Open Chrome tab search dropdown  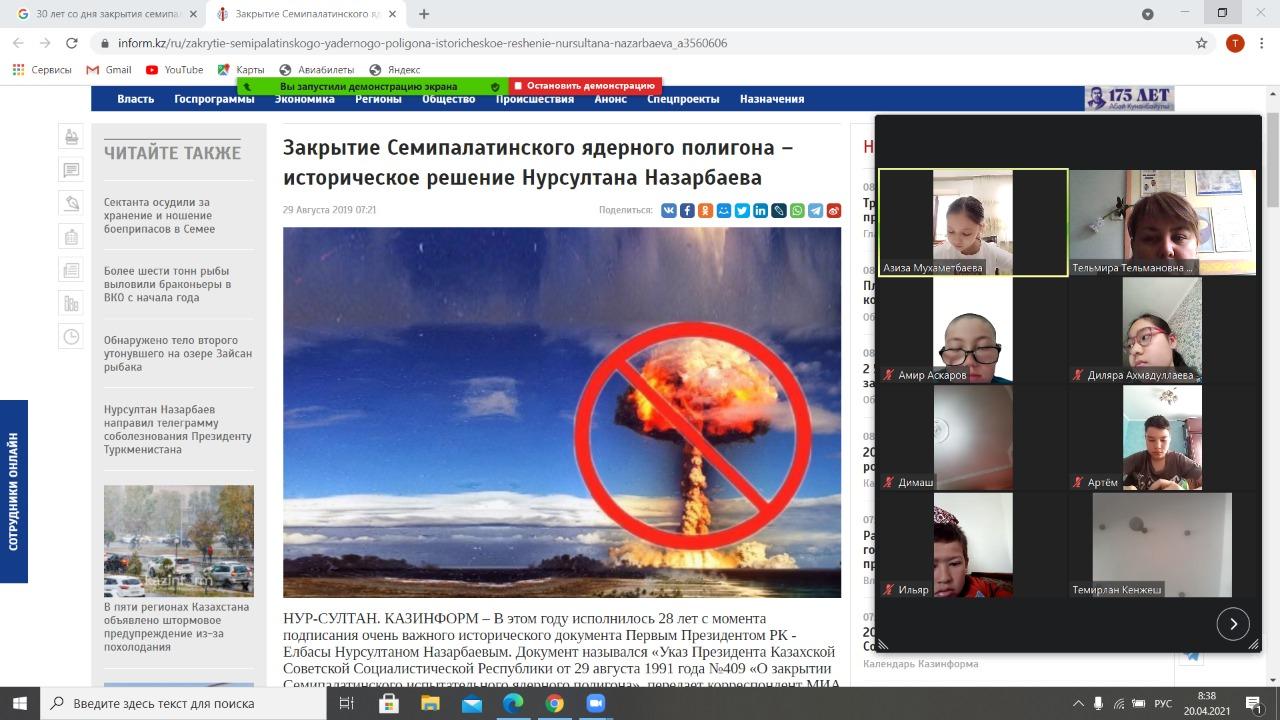point(1148,14)
